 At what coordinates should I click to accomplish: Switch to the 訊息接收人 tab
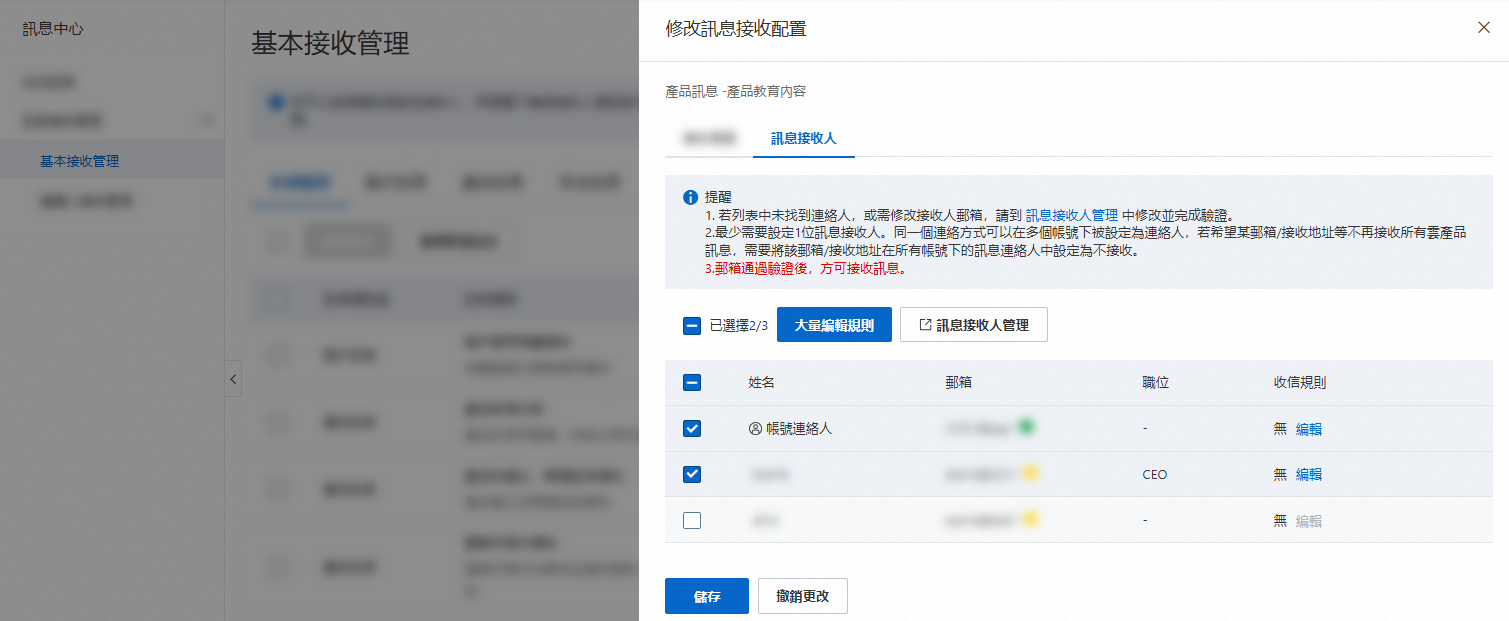pos(803,139)
